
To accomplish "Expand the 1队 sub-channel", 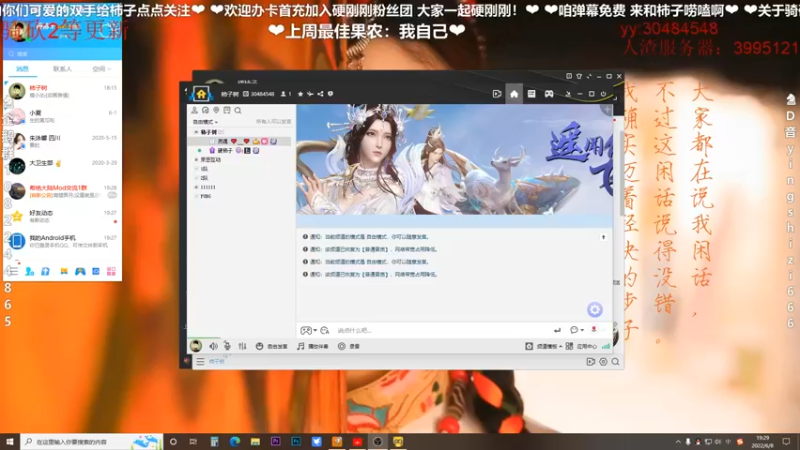I will point(196,169).
